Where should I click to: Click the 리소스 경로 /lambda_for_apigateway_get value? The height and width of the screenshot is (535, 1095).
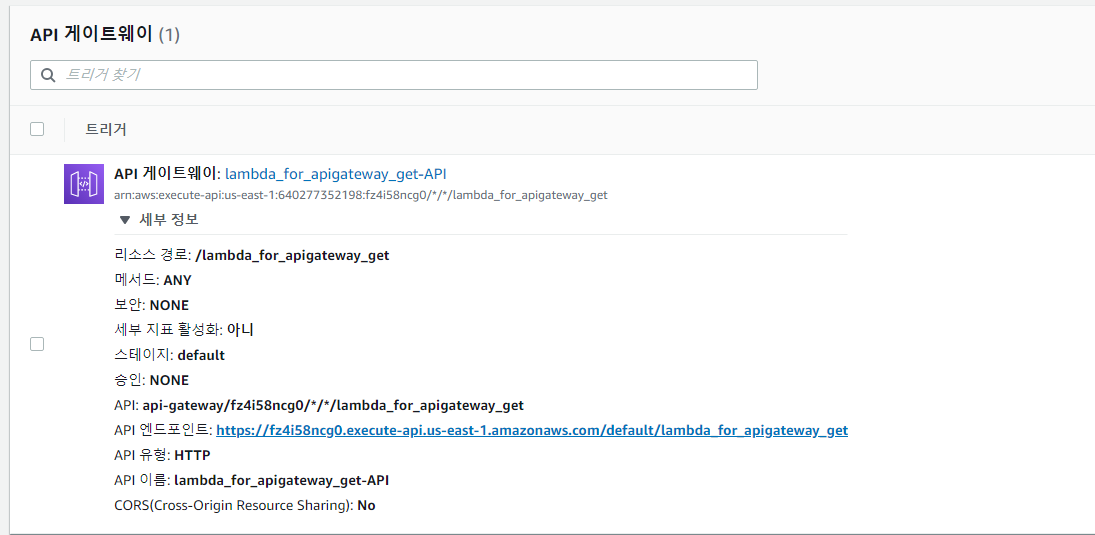[x=293, y=256]
